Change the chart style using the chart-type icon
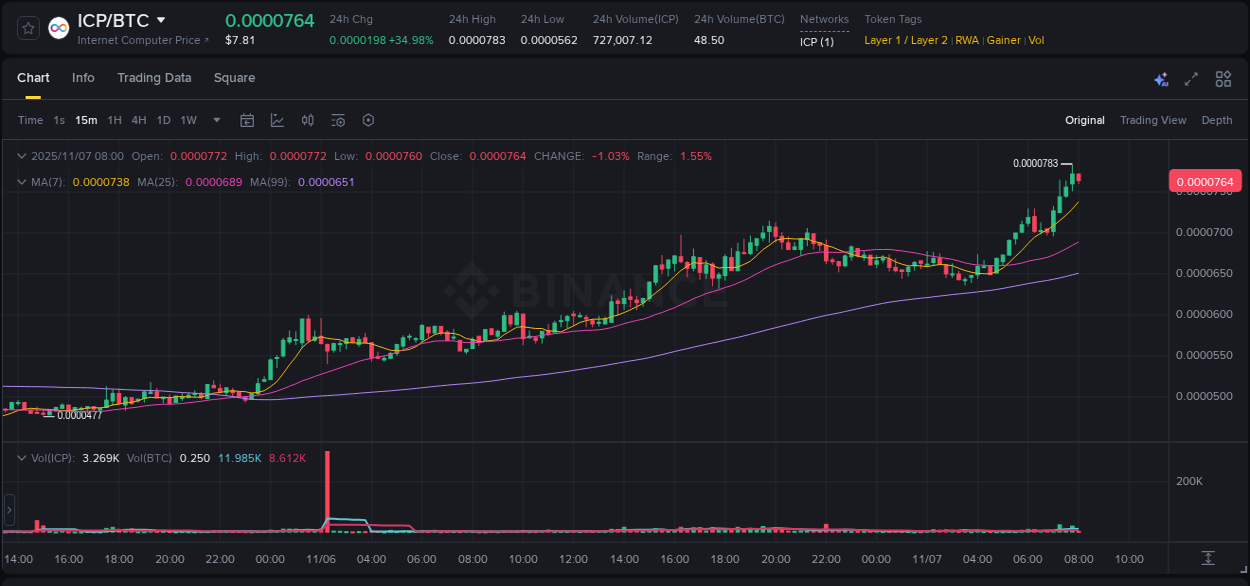 278,120
